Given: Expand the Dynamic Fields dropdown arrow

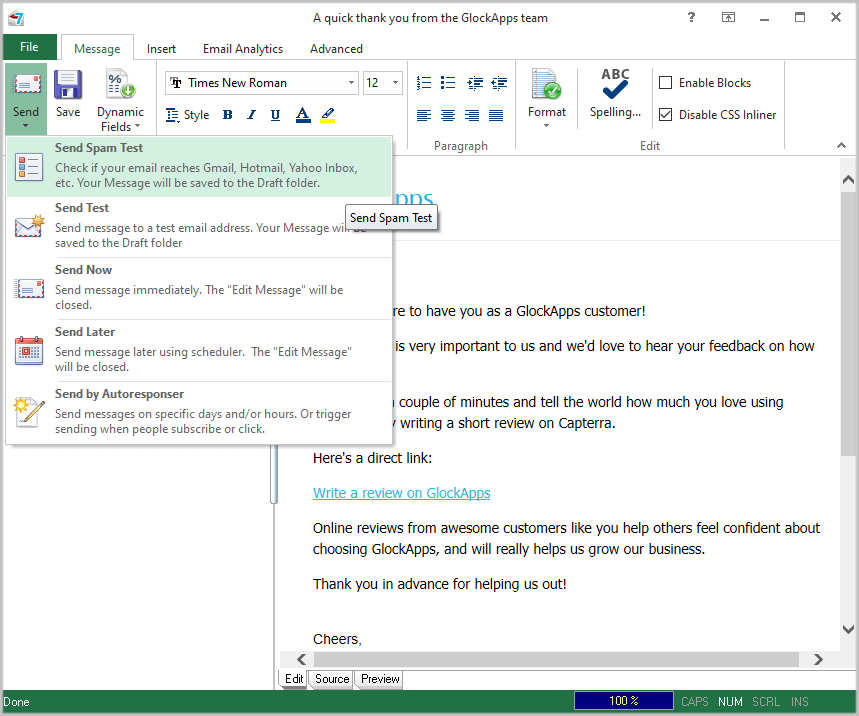Looking at the screenshot, I should point(138,126).
